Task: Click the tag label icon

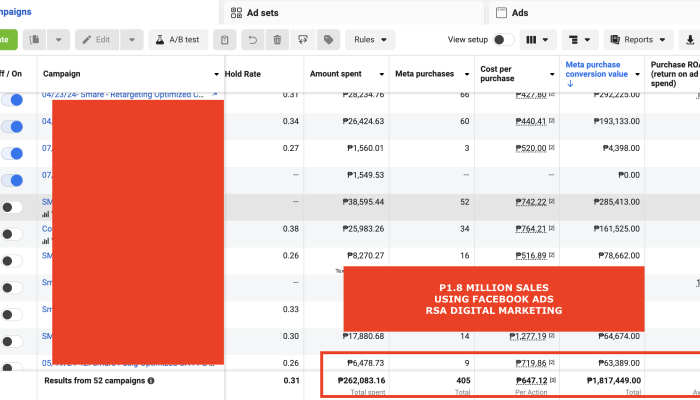Action: point(327,40)
